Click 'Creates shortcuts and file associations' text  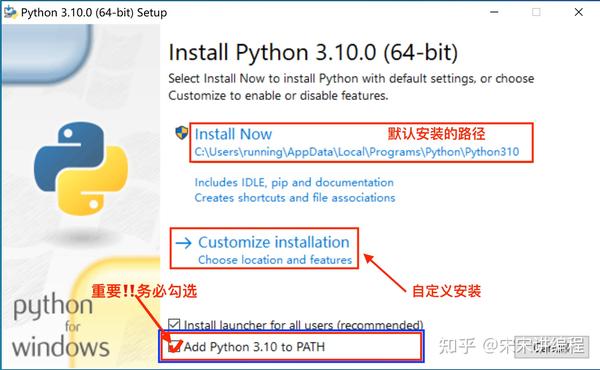coord(295,197)
